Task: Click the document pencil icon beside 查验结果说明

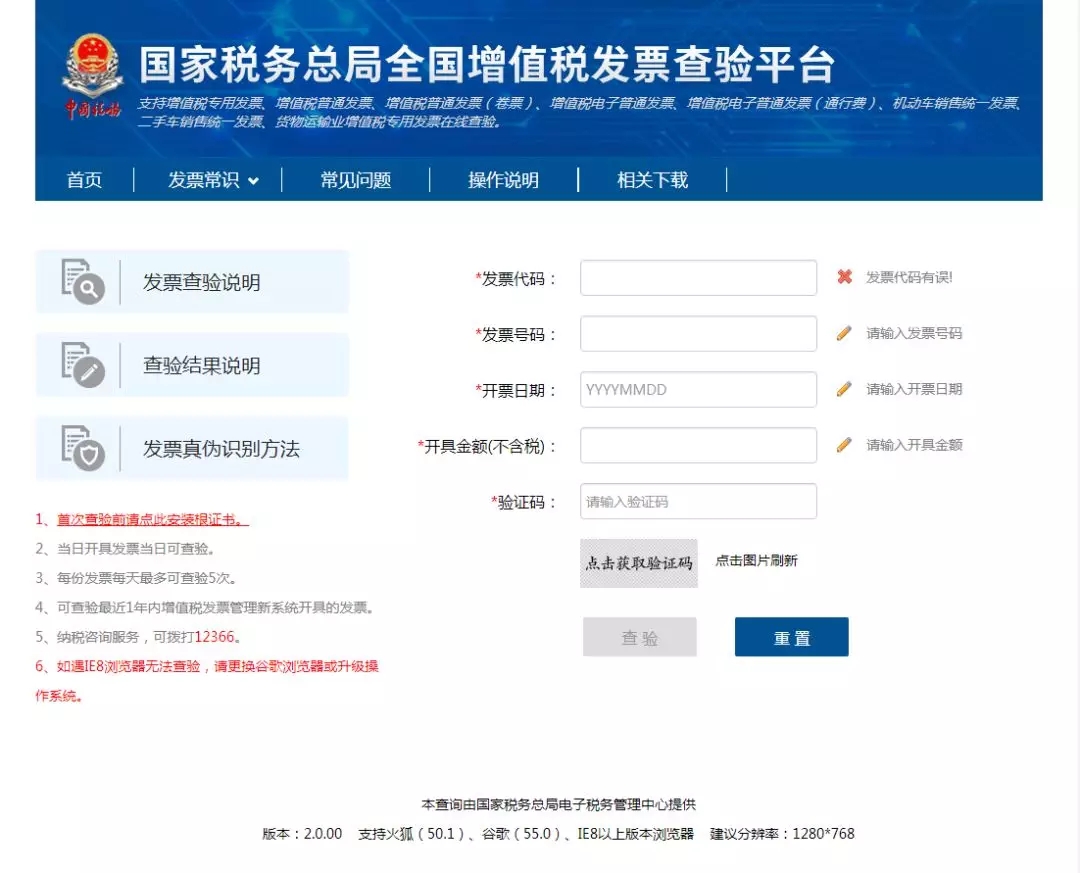Action: 83,364
